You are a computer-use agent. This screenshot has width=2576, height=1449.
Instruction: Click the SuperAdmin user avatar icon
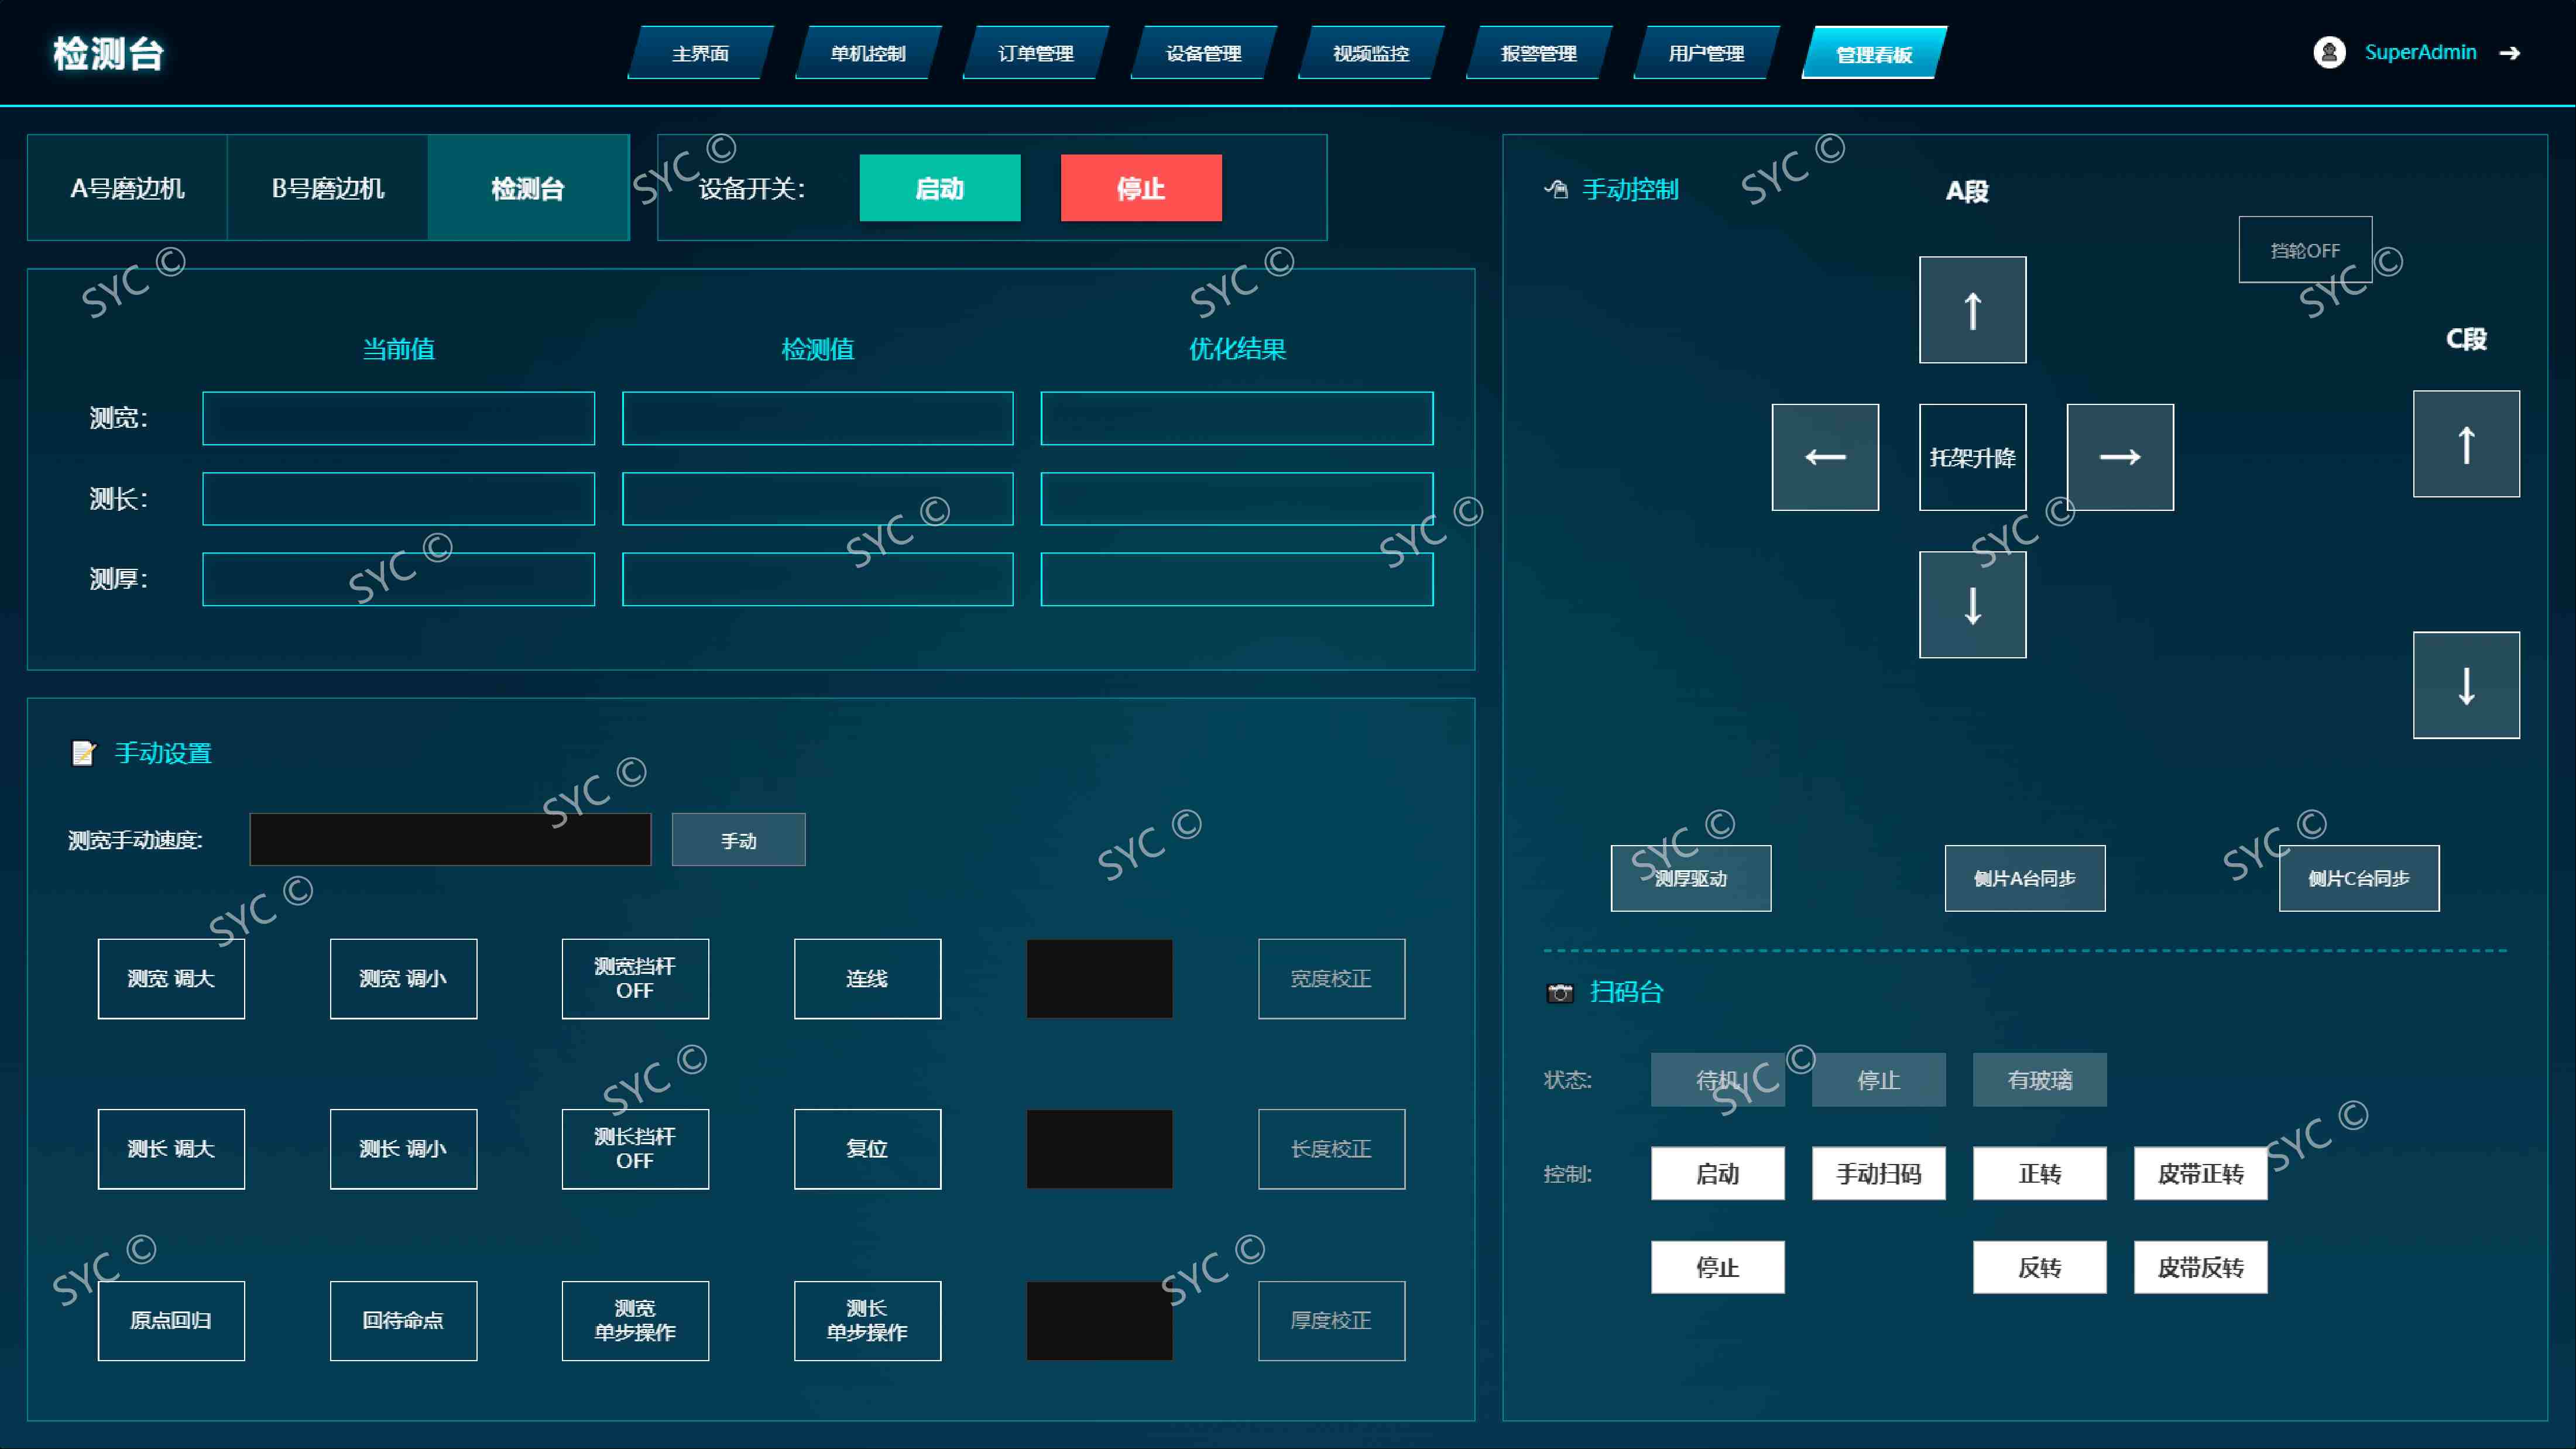tap(2329, 52)
